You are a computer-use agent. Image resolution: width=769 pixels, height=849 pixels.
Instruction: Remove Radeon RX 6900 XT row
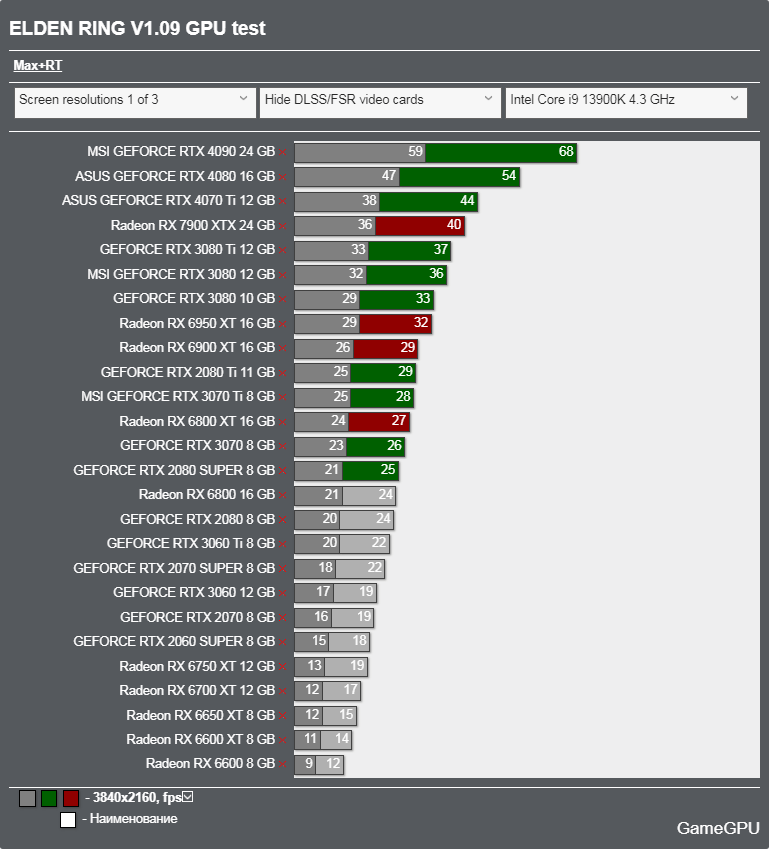tap(283, 348)
